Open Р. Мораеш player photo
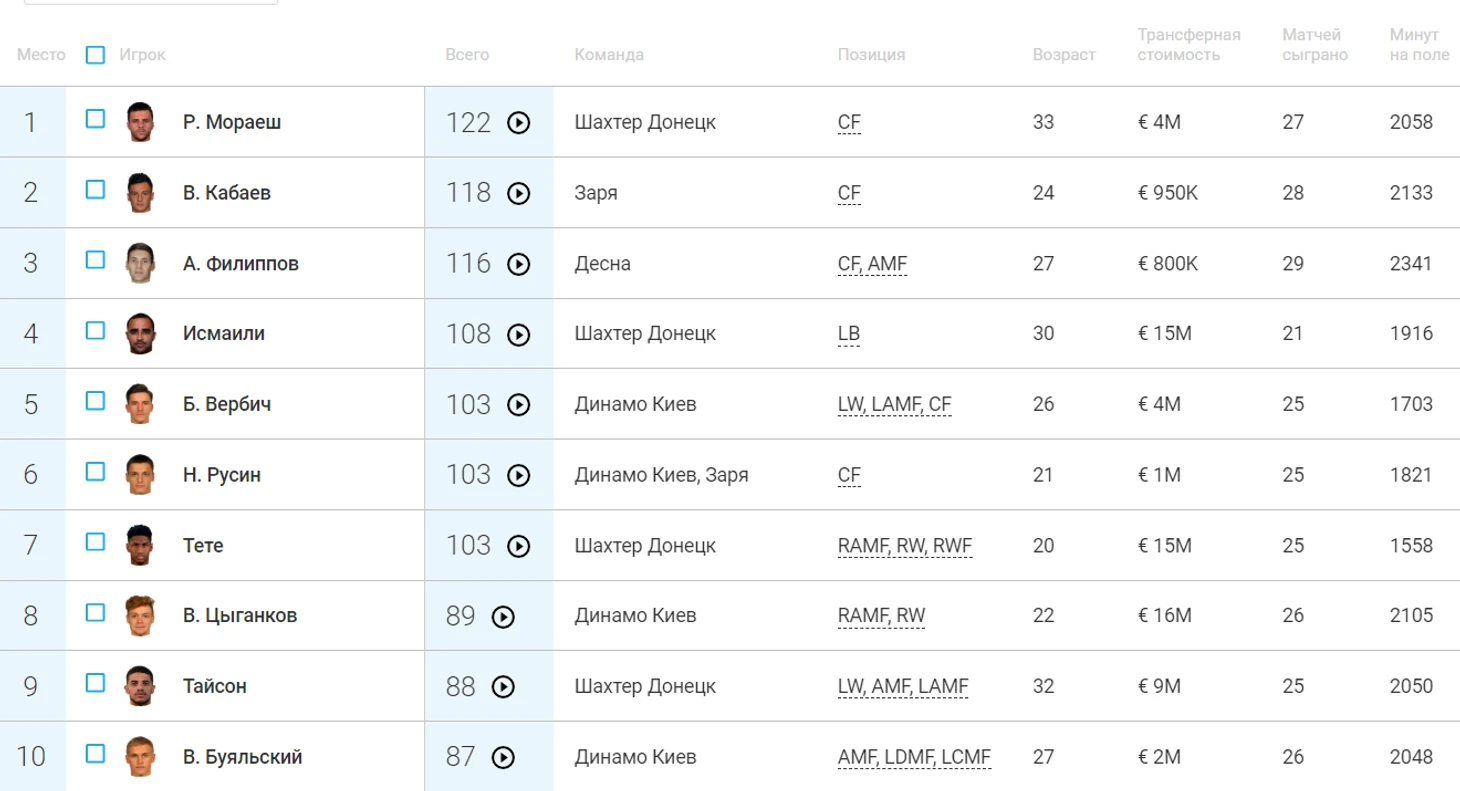Viewport: 1460px width, 791px height. 141,122
